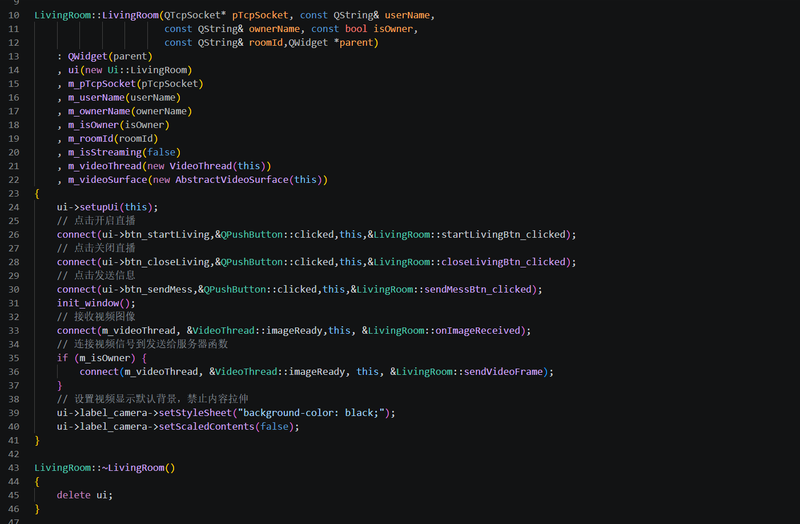Click the setScaledContents method call
This screenshot has height=524, width=800.
[207, 427]
